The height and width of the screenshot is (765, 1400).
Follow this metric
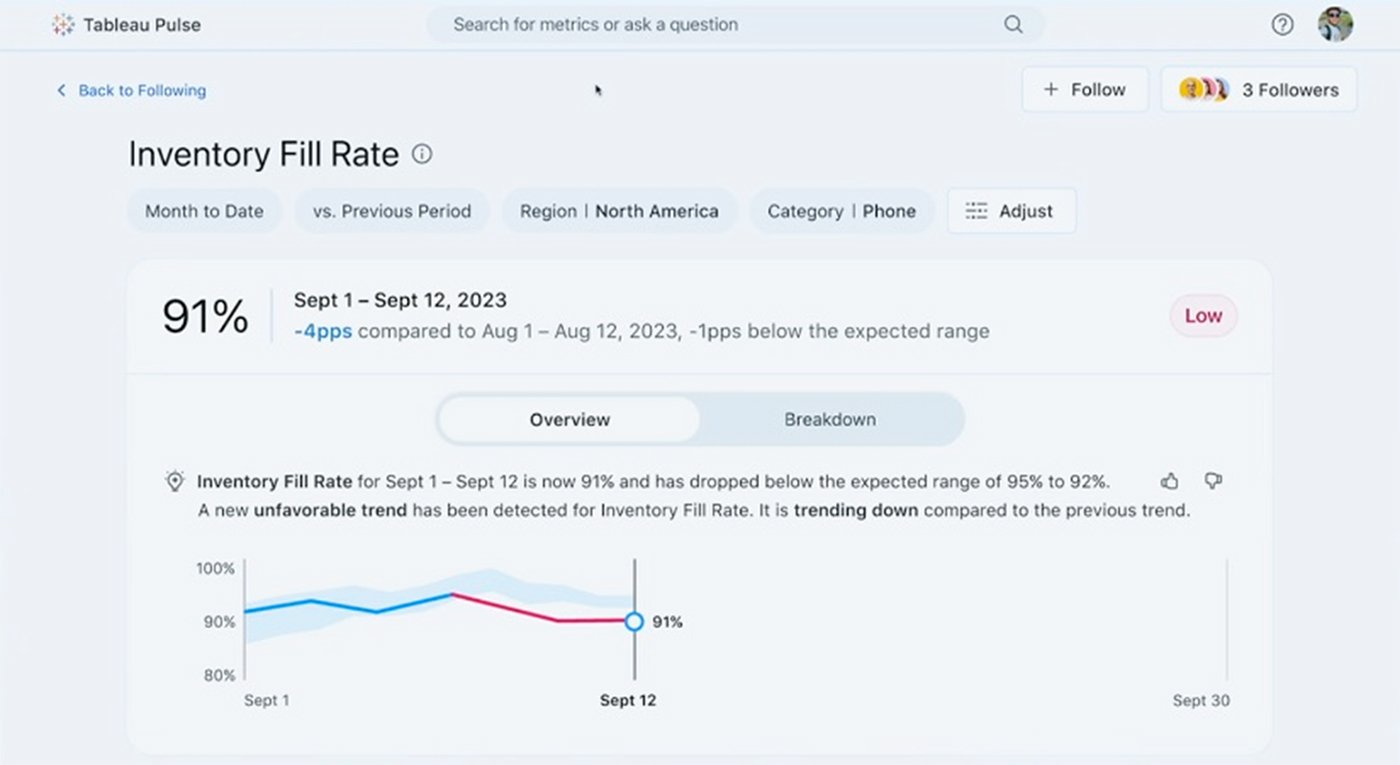pos(1084,89)
